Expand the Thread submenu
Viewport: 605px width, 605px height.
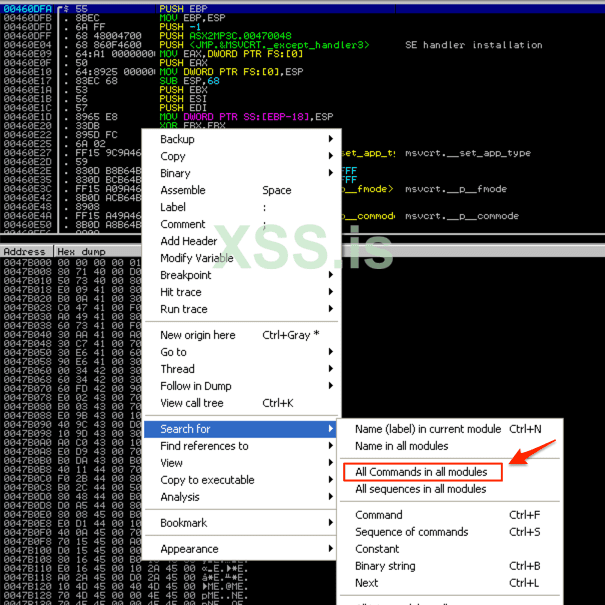242,368
